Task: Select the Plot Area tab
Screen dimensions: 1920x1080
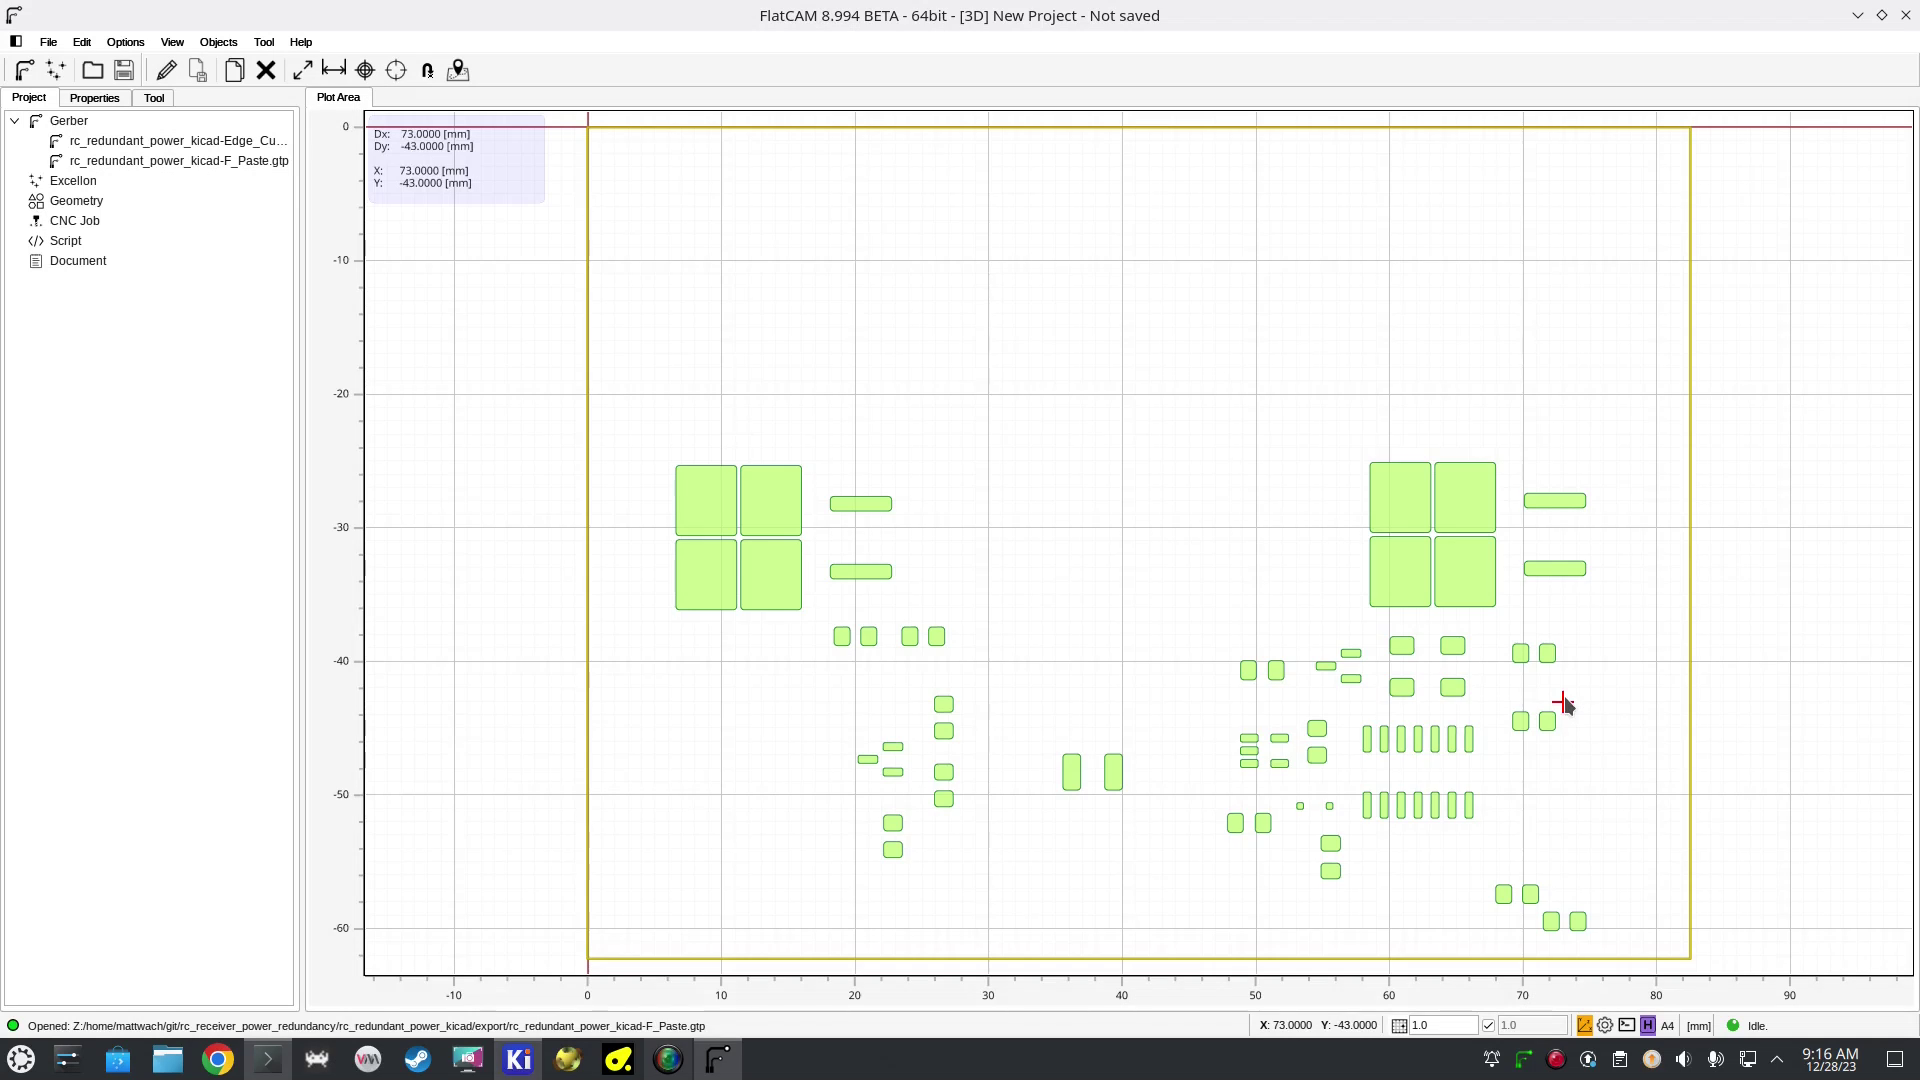Action: click(340, 98)
